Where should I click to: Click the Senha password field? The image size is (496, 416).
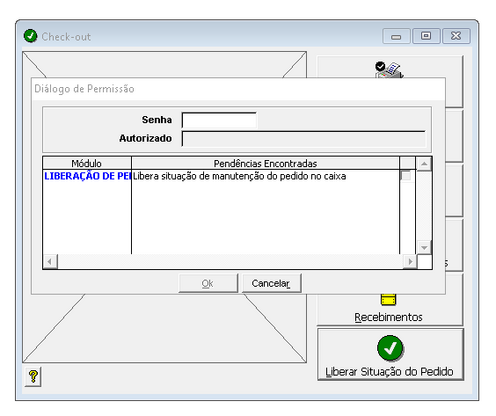coord(219,120)
